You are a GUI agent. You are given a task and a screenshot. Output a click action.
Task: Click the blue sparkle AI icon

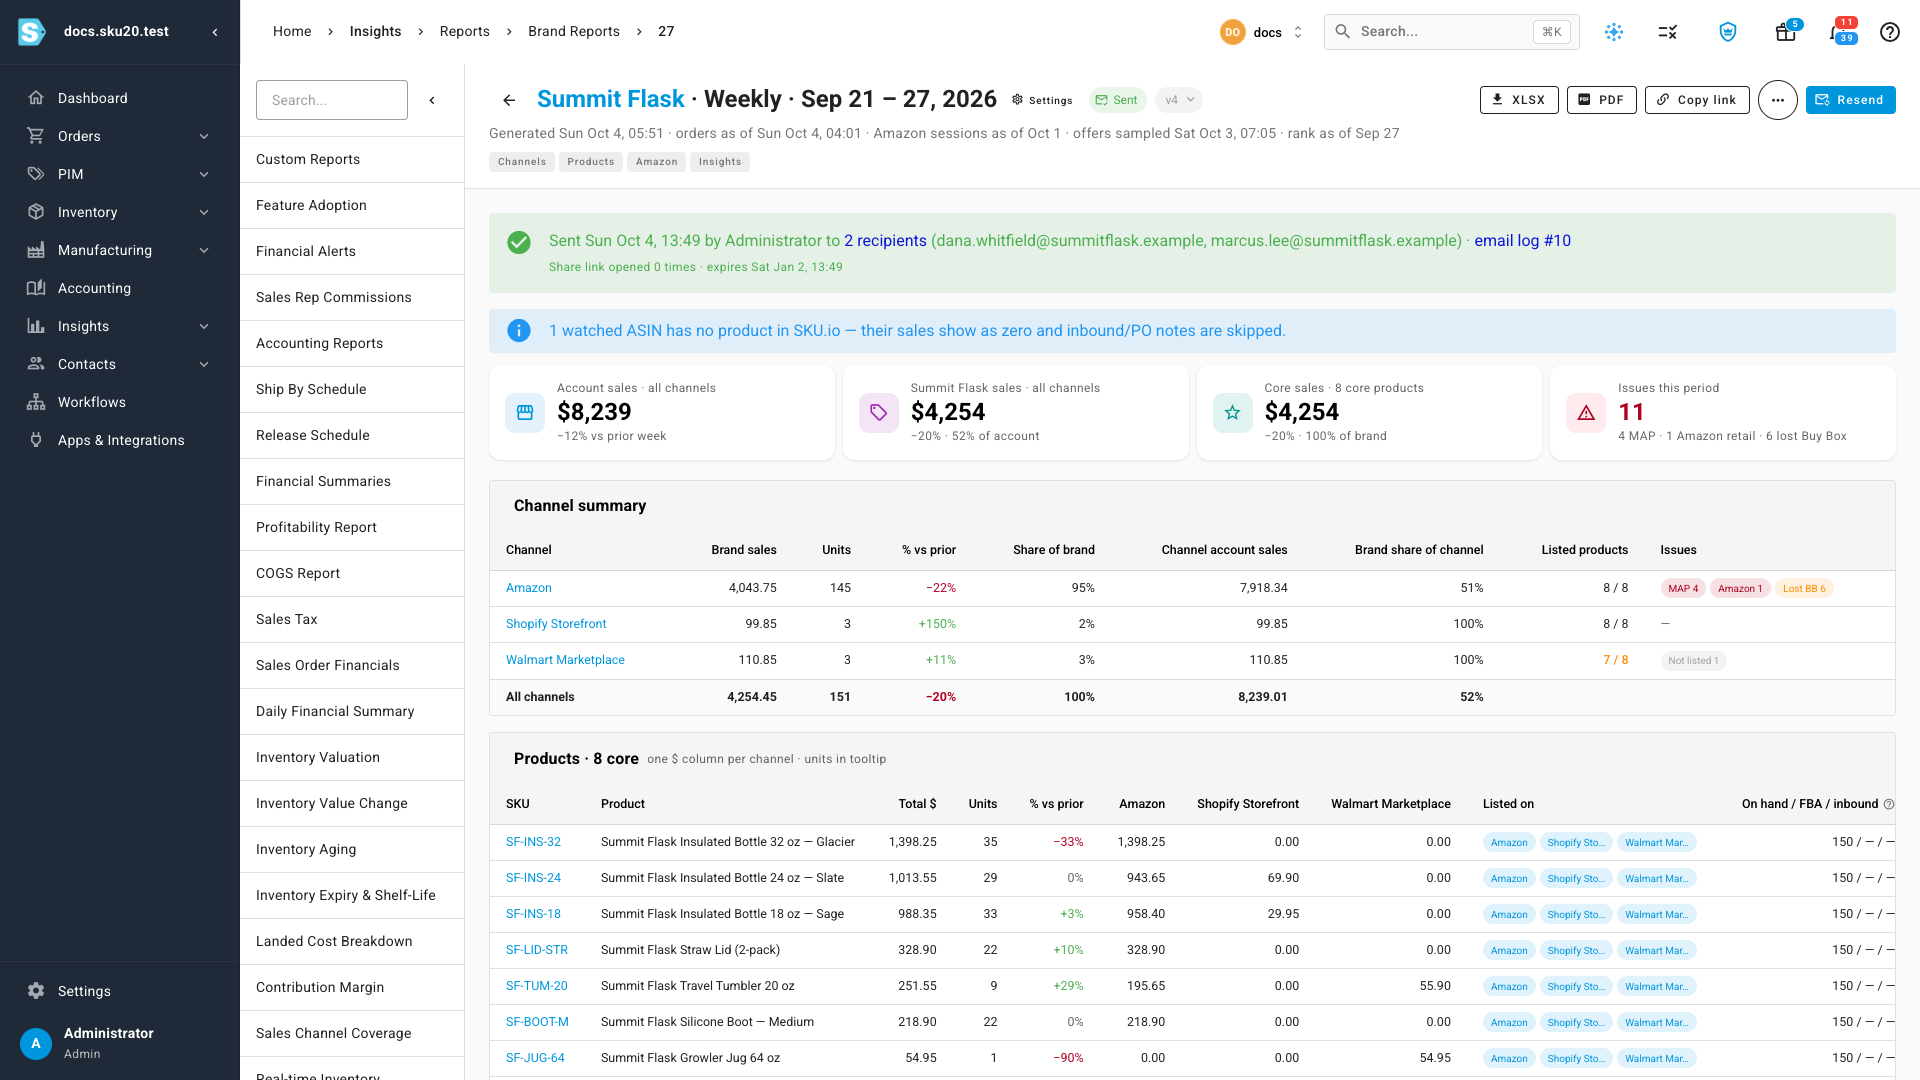pyautogui.click(x=1613, y=32)
